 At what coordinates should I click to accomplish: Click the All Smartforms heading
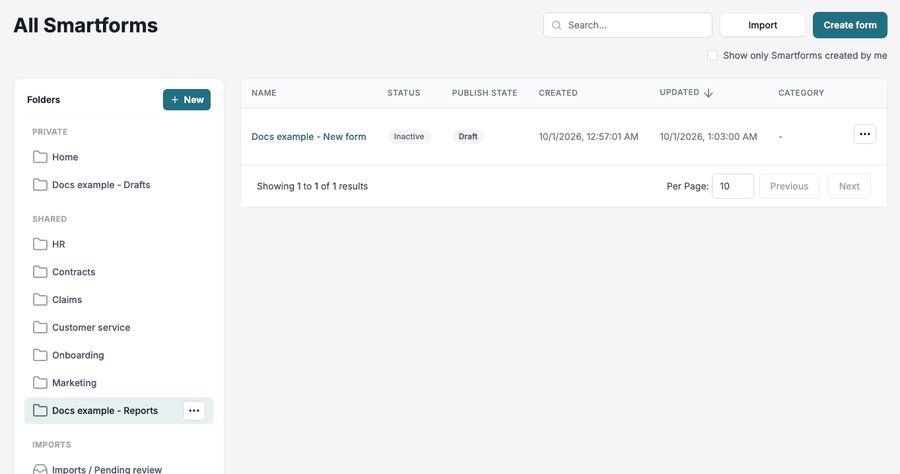(x=86, y=25)
